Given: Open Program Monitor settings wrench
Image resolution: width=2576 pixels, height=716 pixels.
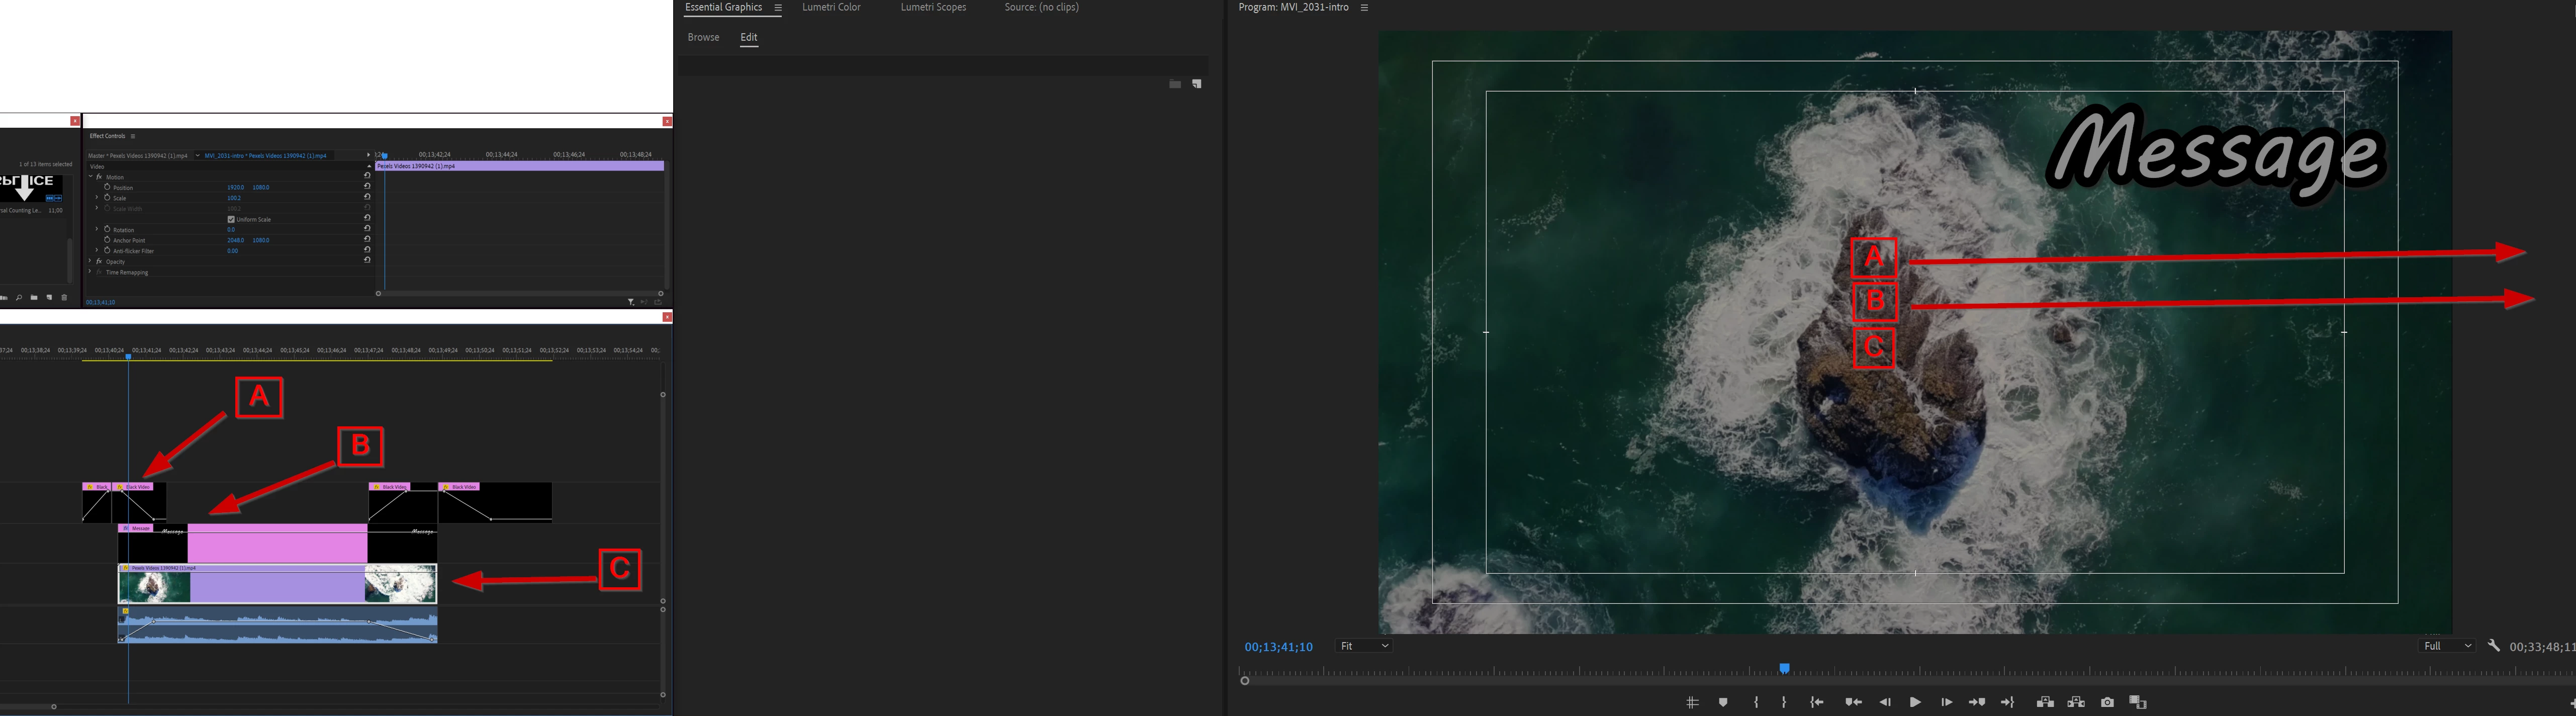Looking at the screenshot, I should coord(2493,646).
